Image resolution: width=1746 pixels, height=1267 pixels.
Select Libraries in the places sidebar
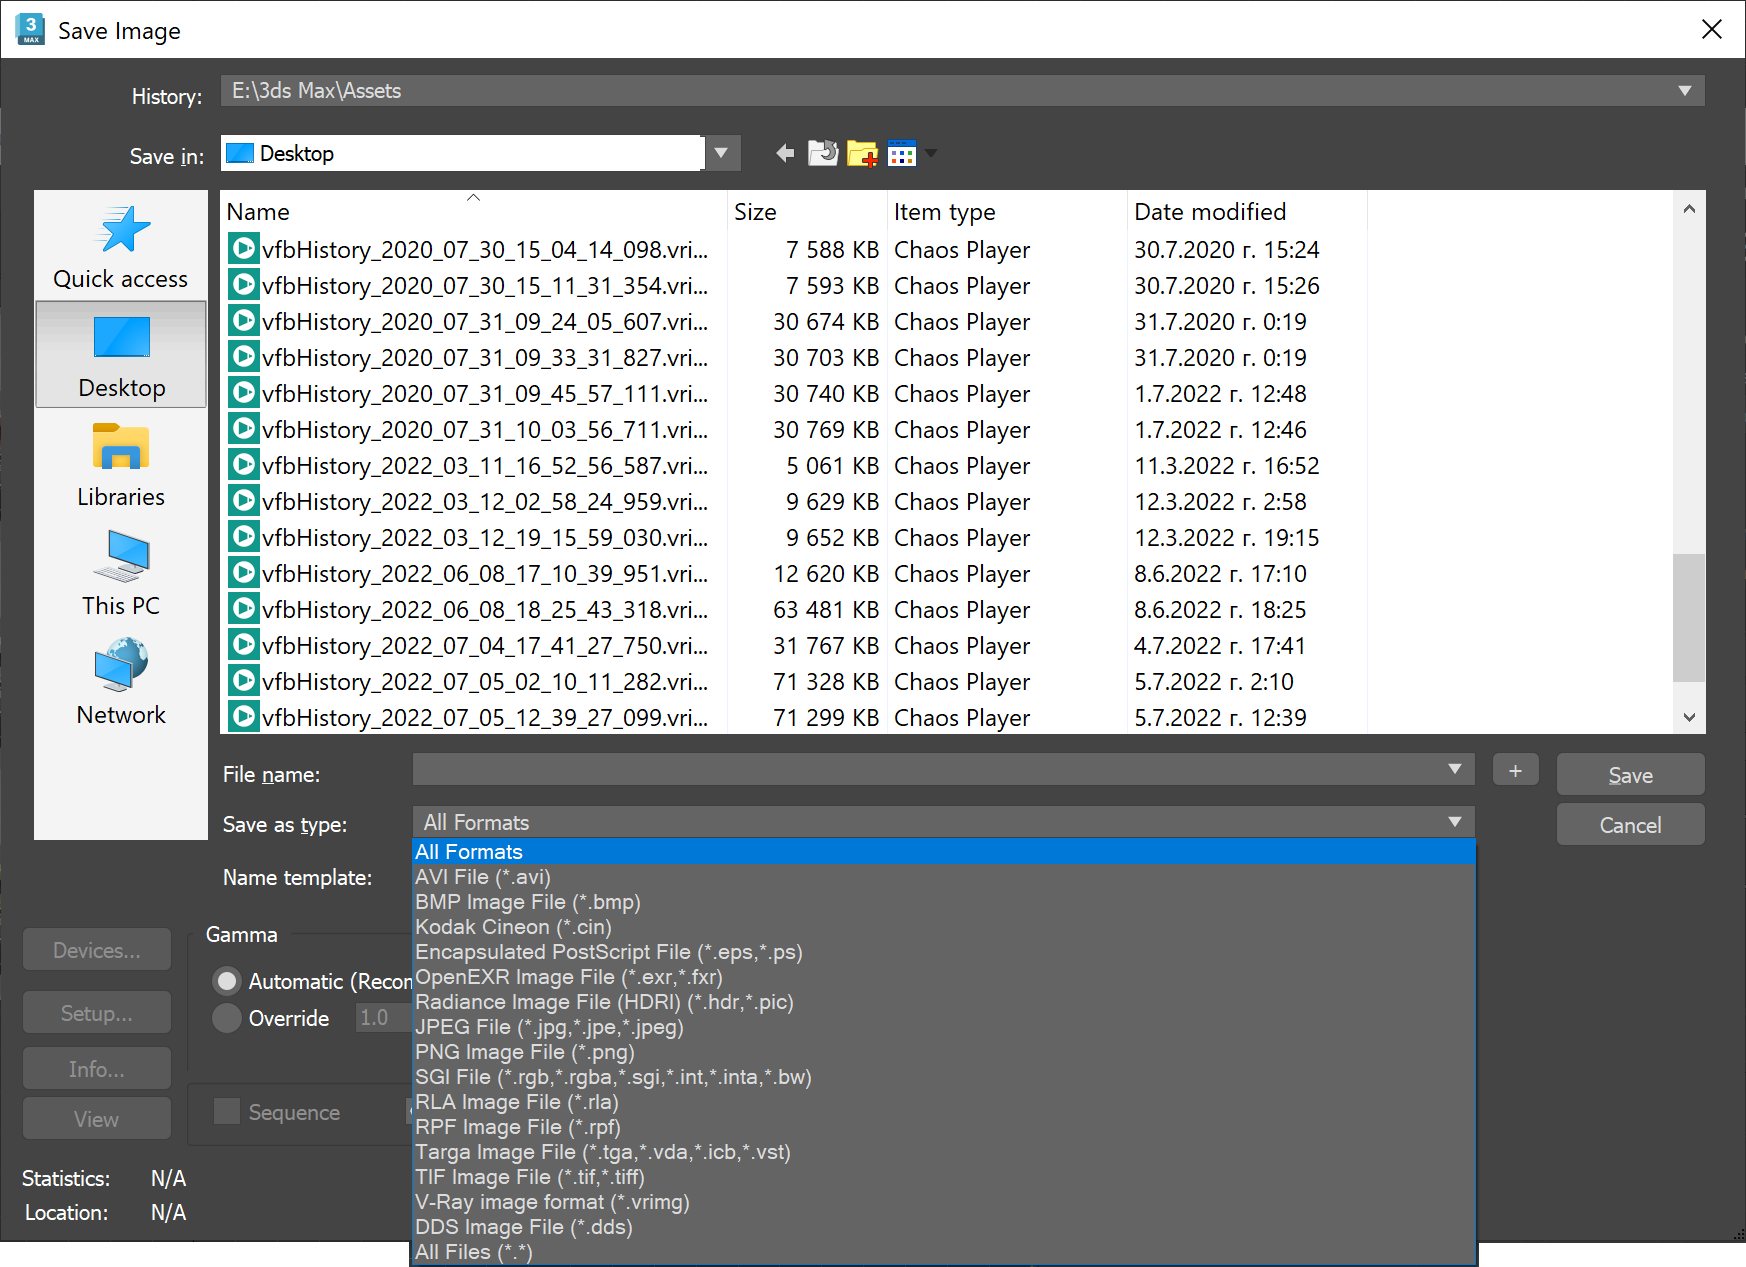[121, 464]
